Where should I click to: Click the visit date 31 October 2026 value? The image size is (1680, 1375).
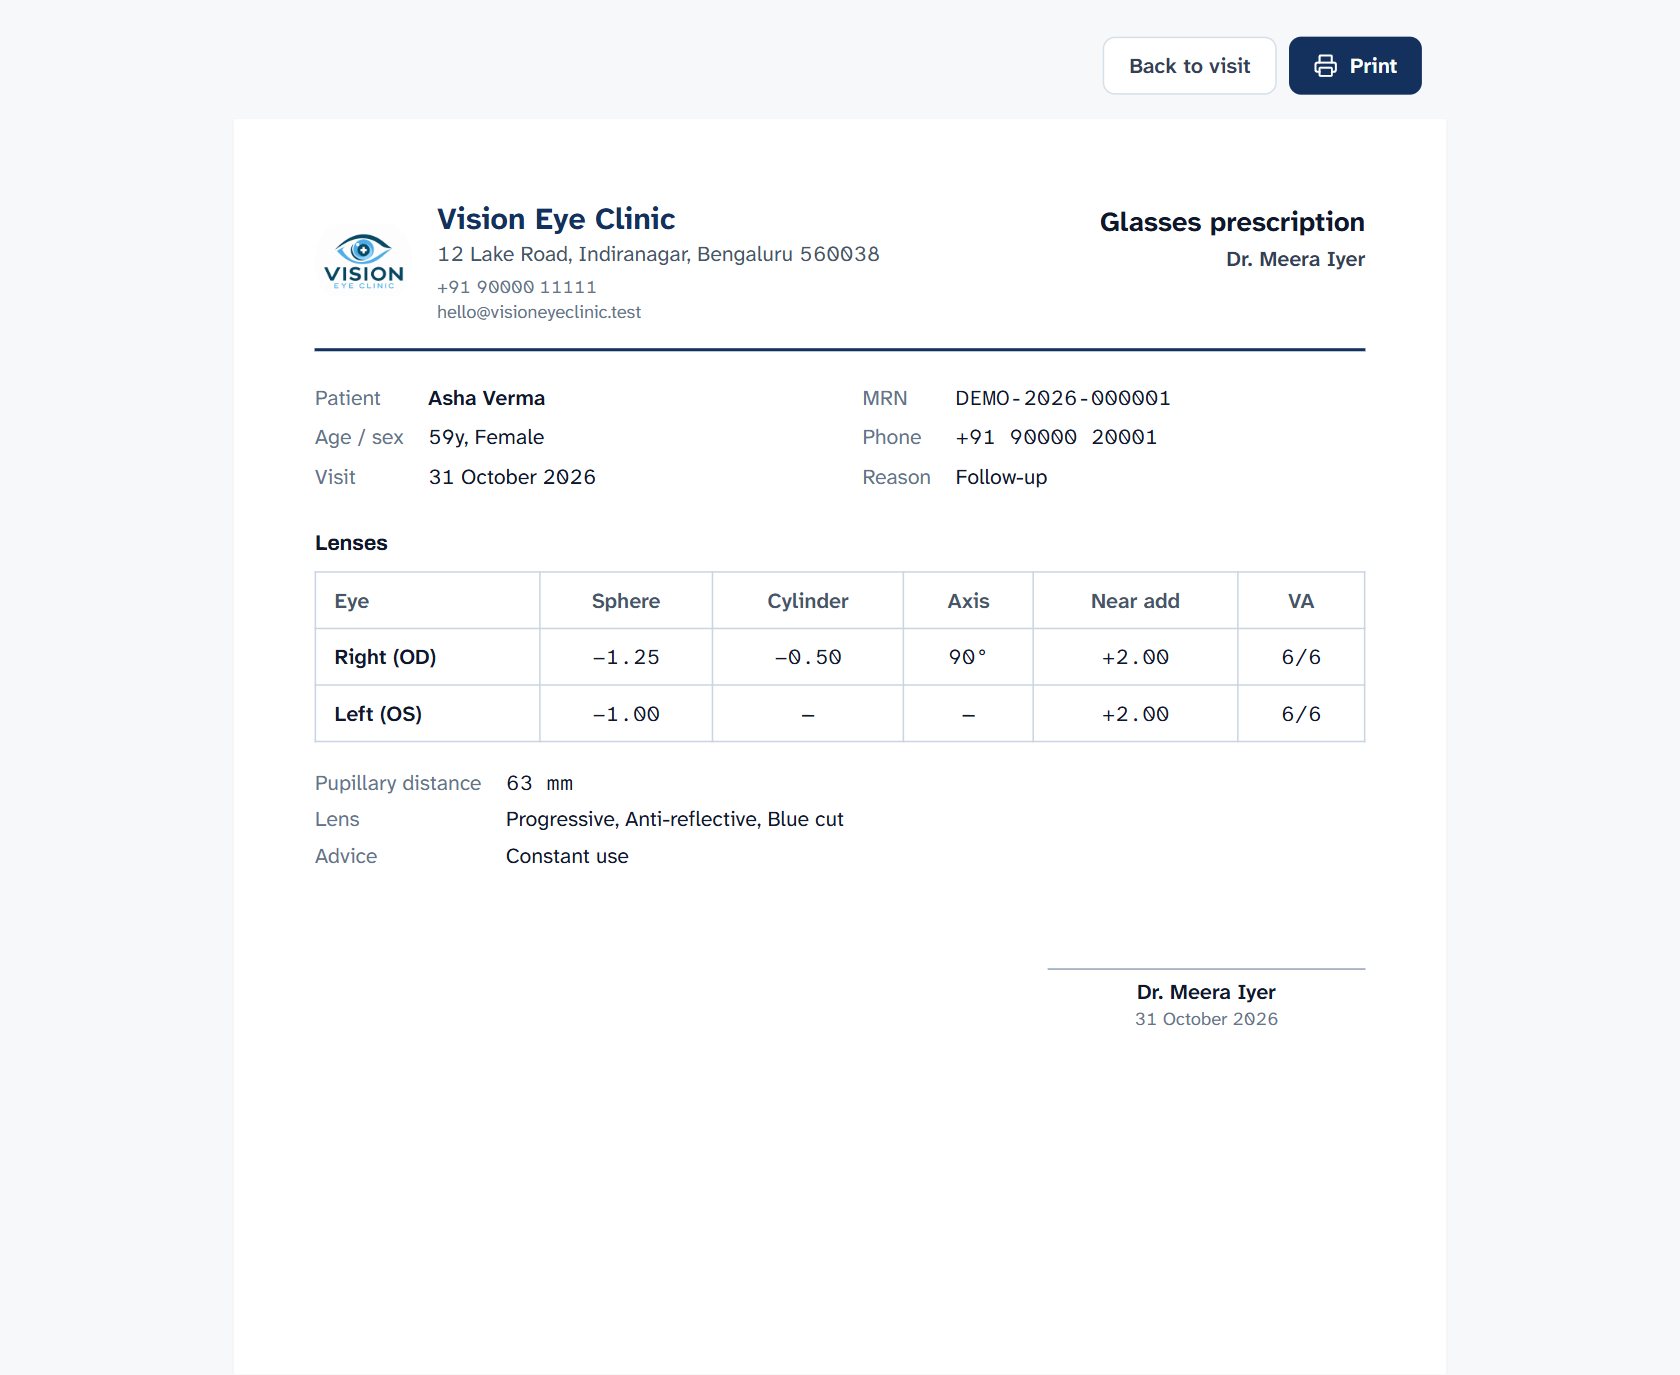[x=512, y=477]
